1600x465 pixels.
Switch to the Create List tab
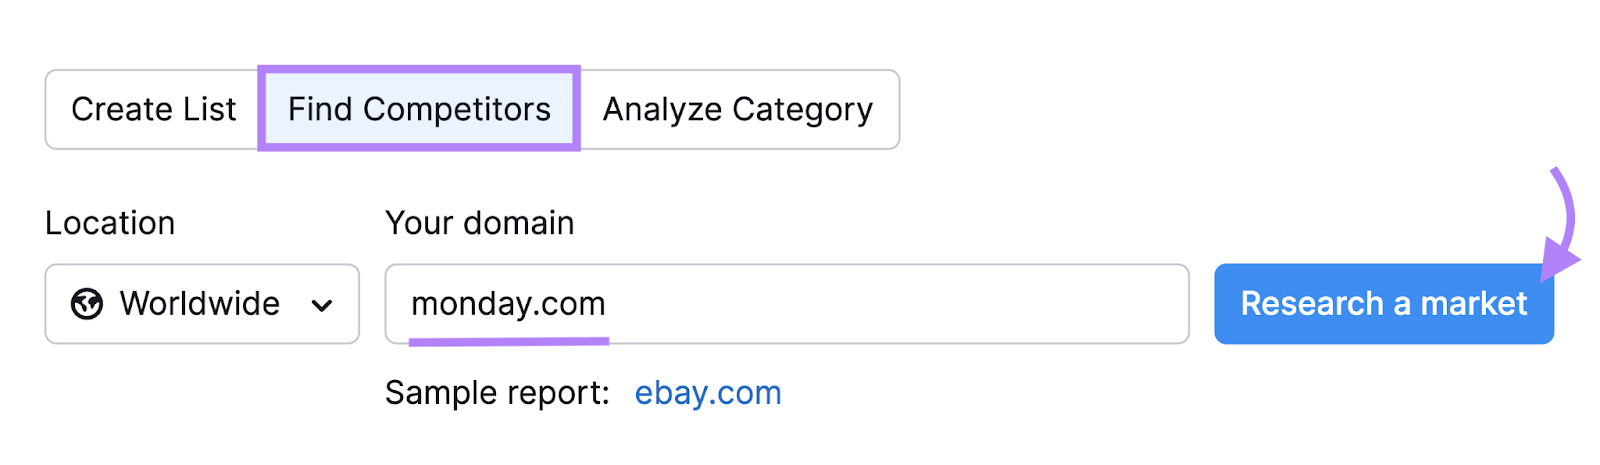click(153, 109)
